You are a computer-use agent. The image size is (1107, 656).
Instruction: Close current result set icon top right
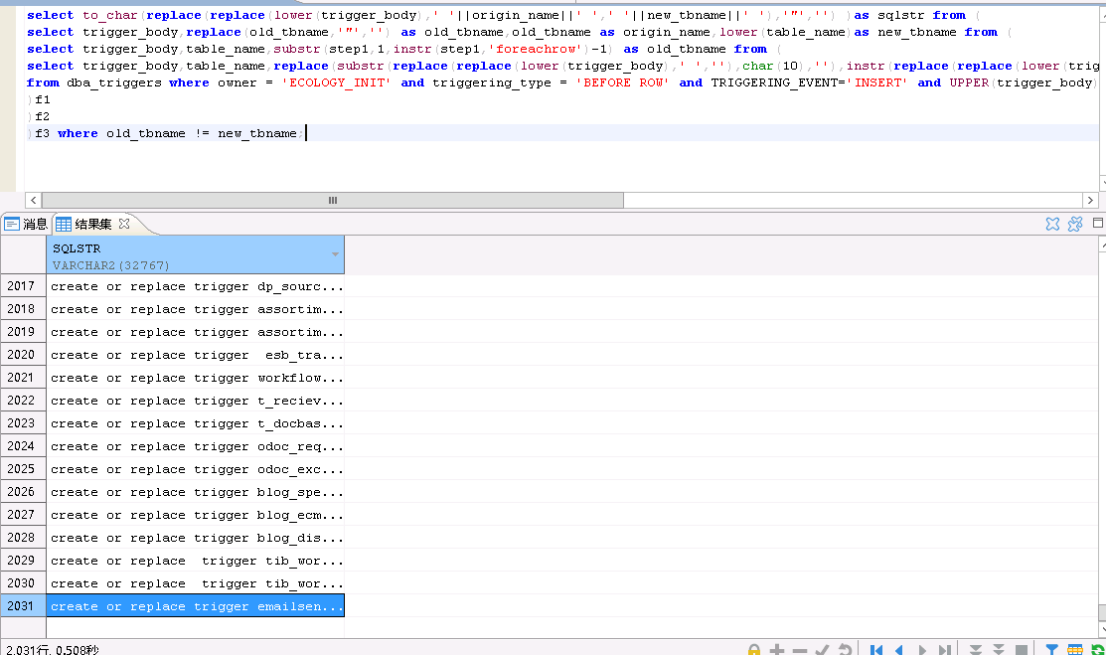click(x=1053, y=224)
